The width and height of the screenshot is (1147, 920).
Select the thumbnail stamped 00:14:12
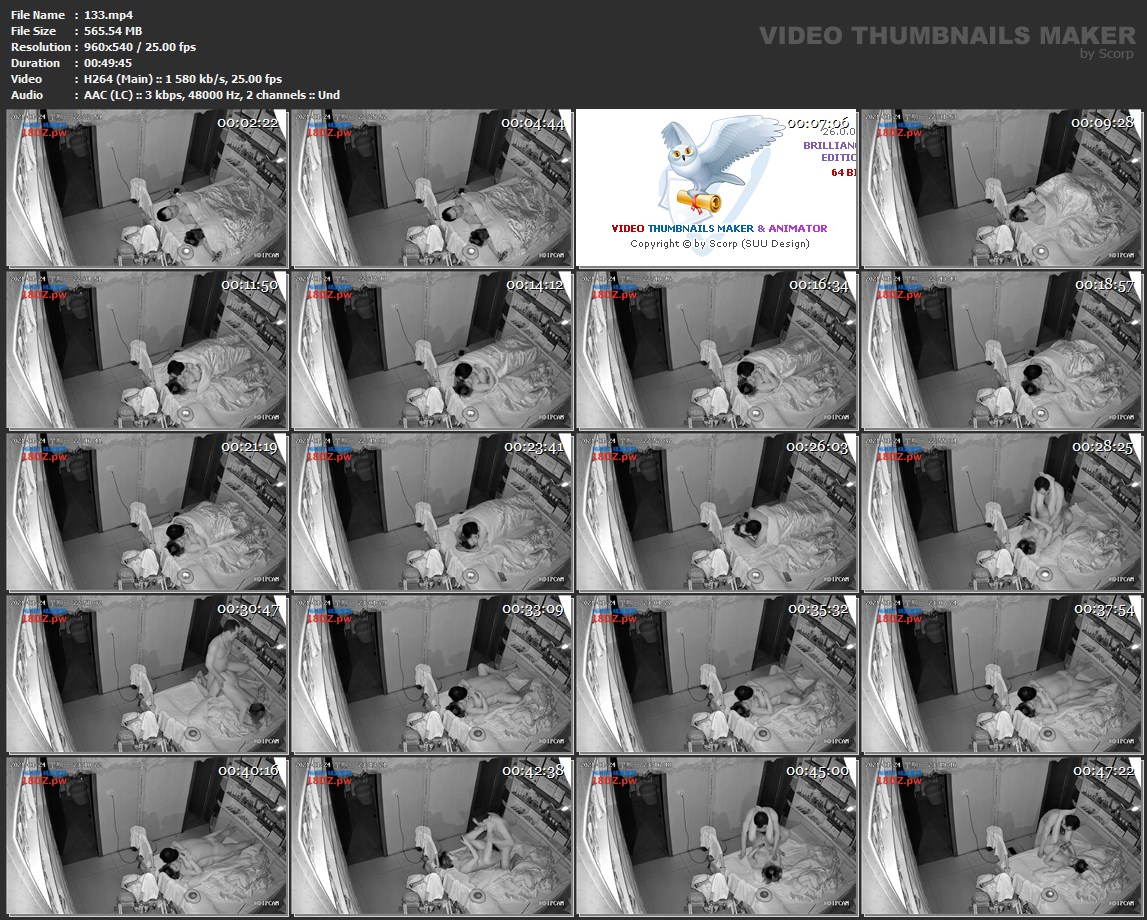tap(432, 350)
